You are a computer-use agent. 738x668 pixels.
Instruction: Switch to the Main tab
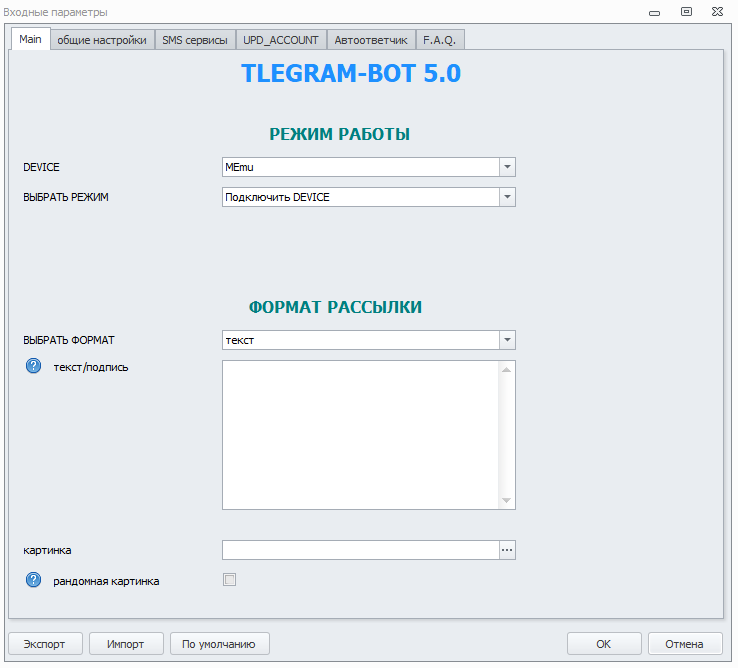(x=31, y=39)
